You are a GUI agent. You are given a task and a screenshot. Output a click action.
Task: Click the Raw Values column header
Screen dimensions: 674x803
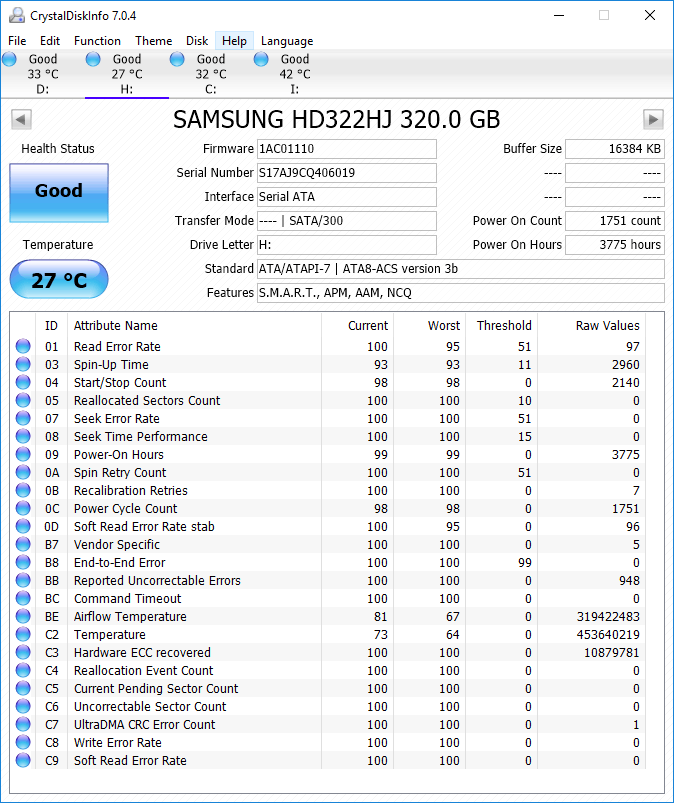coord(607,326)
